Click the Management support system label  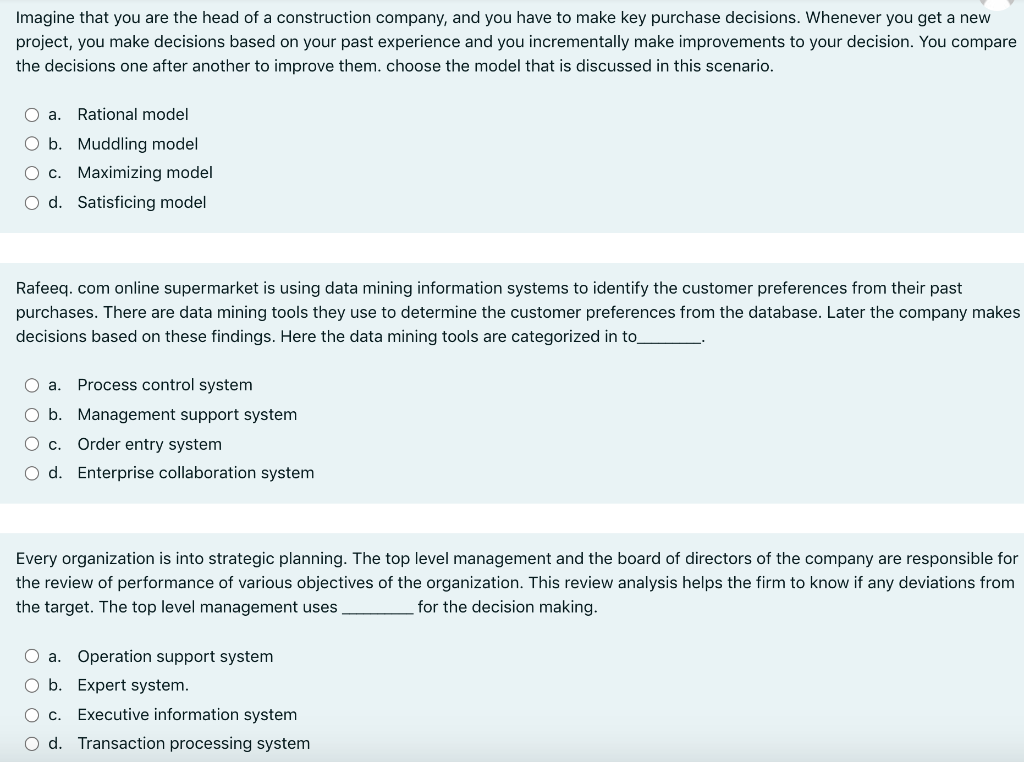187,415
